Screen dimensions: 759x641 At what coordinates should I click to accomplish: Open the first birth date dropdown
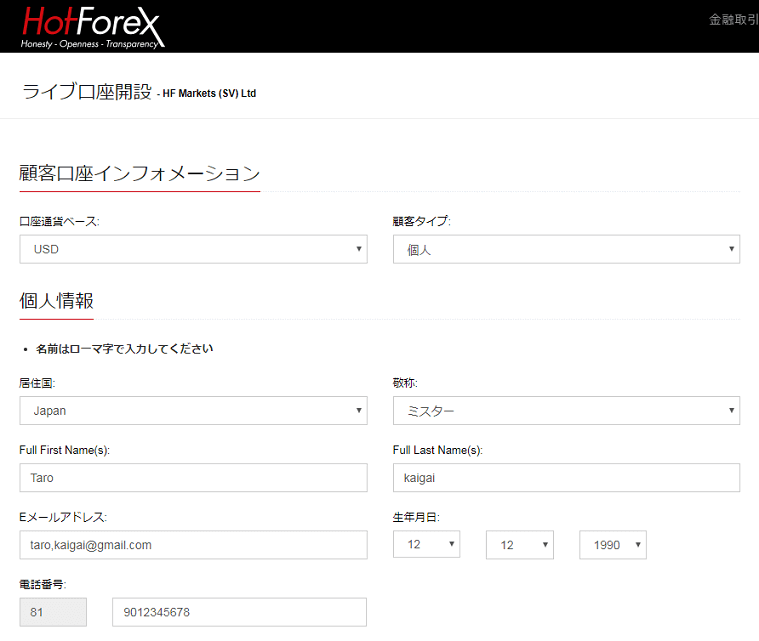426,545
